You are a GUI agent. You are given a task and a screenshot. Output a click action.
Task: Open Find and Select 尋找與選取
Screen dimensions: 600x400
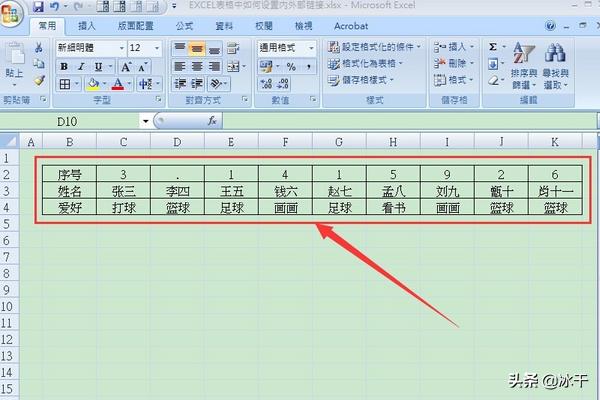(556, 65)
